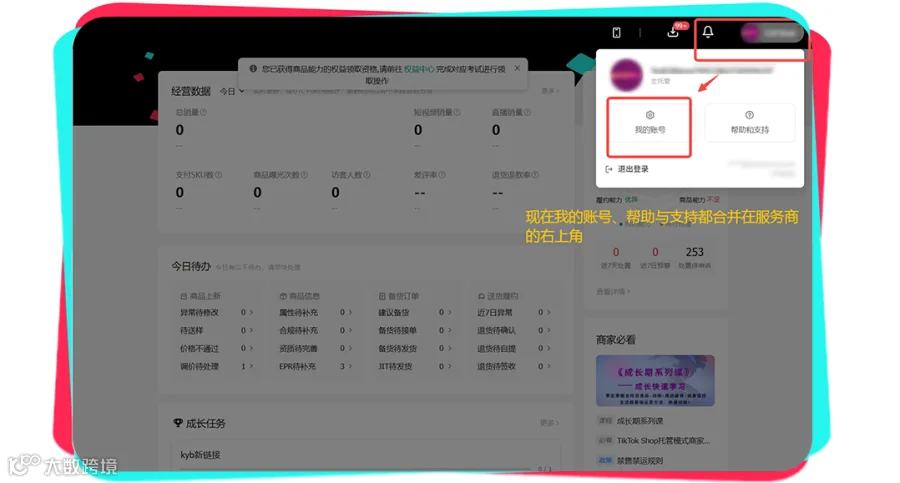Click the 近7日异常 task label
Viewport: 900px width, 483px height.
495,312
